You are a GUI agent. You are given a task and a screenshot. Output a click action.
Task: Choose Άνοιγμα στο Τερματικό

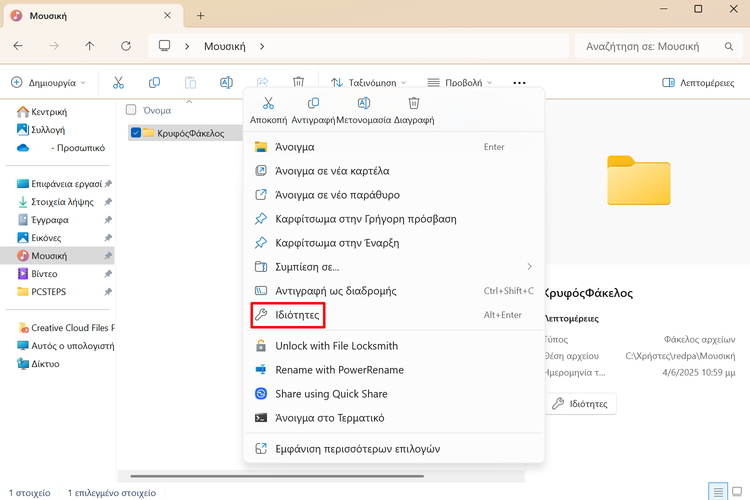click(x=395, y=418)
